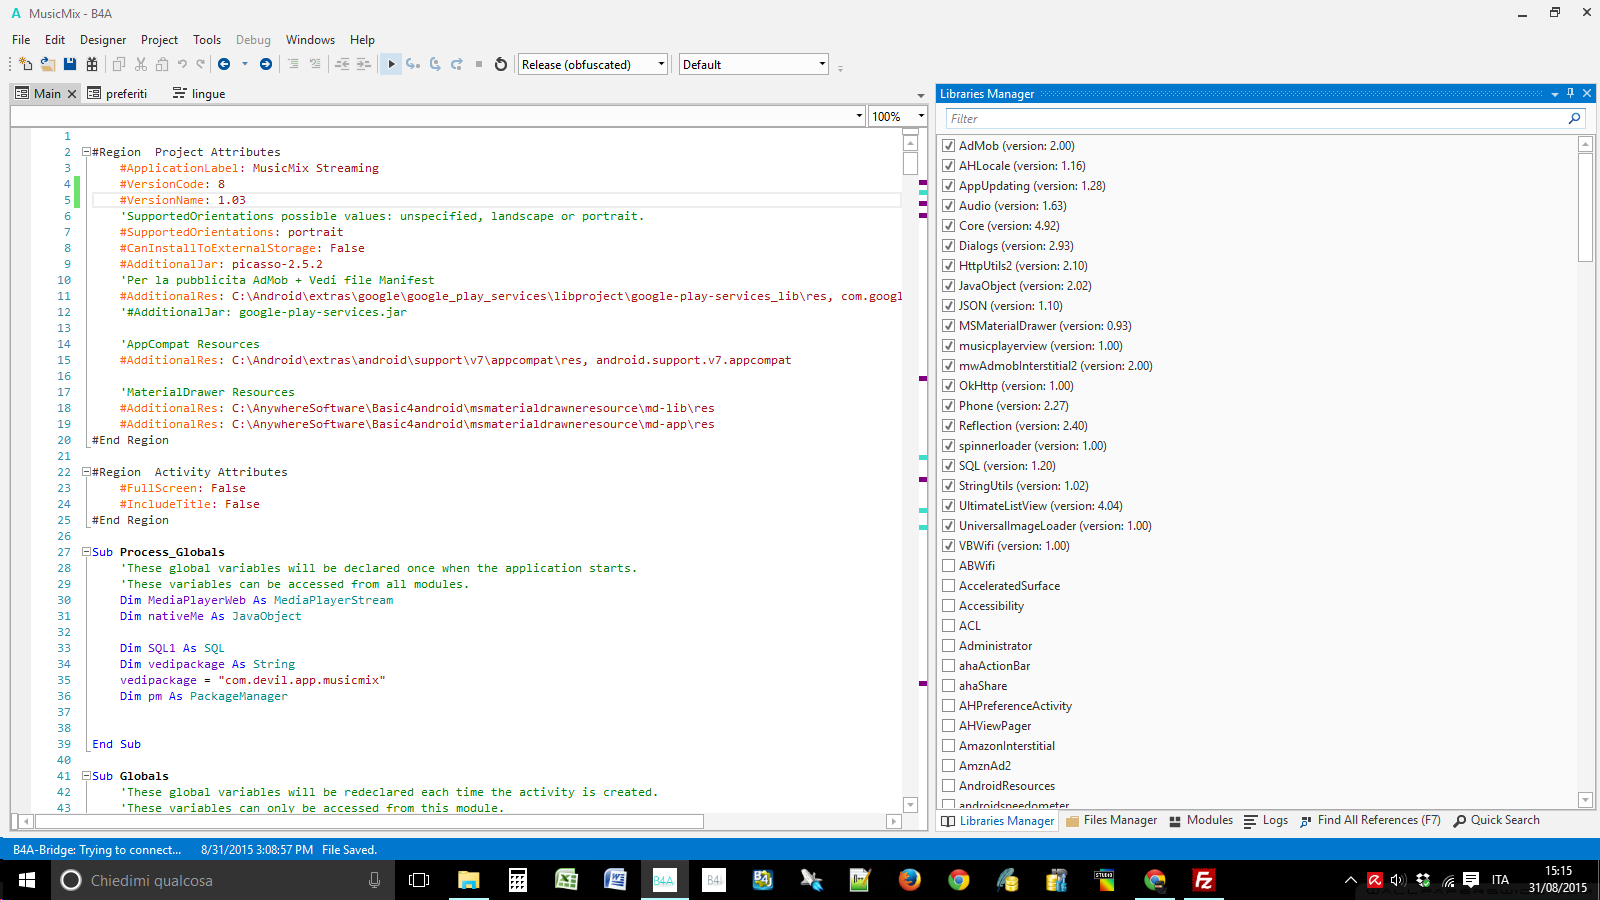Switch to the lingue tab
Image resolution: width=1600 pixels, height=900 pixels.
pos(199,94)
